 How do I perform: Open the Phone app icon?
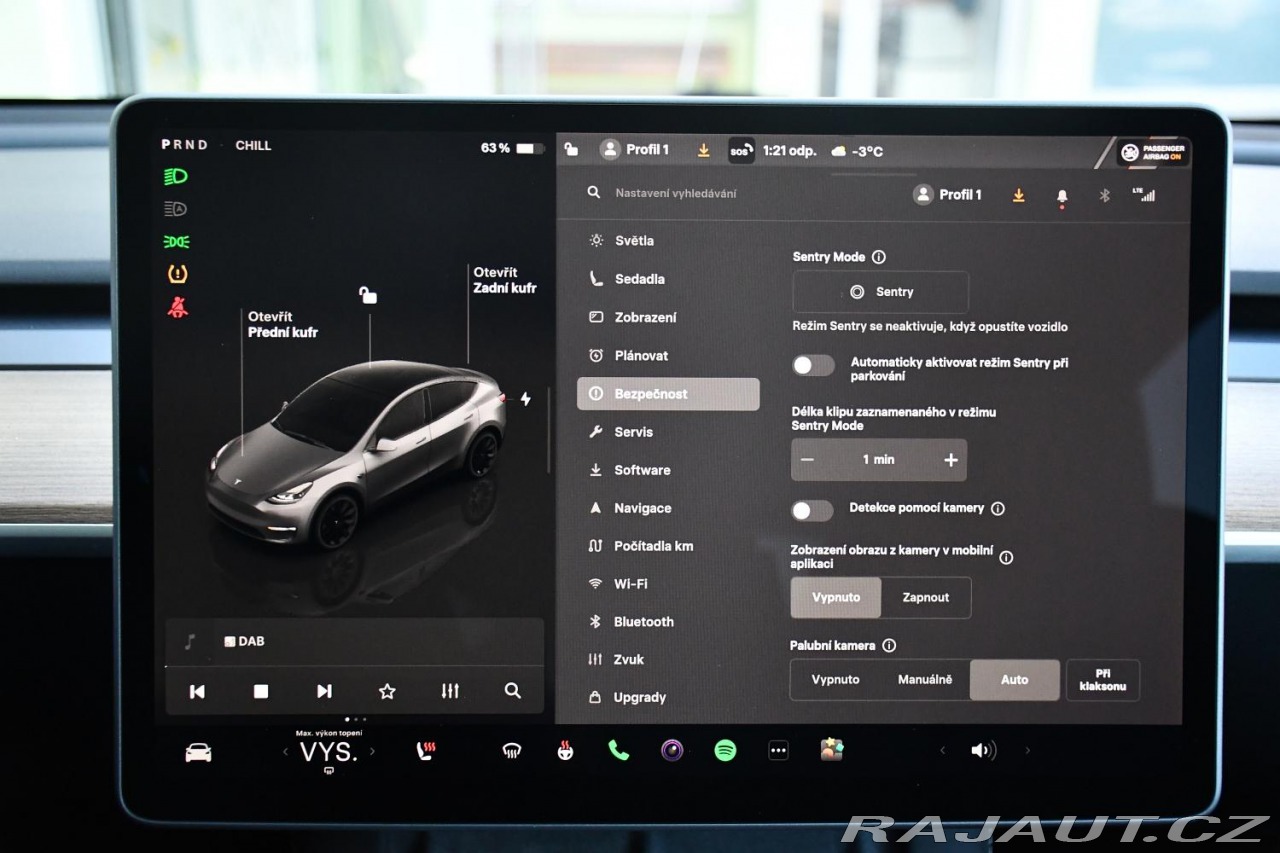[x=618, y=750]
